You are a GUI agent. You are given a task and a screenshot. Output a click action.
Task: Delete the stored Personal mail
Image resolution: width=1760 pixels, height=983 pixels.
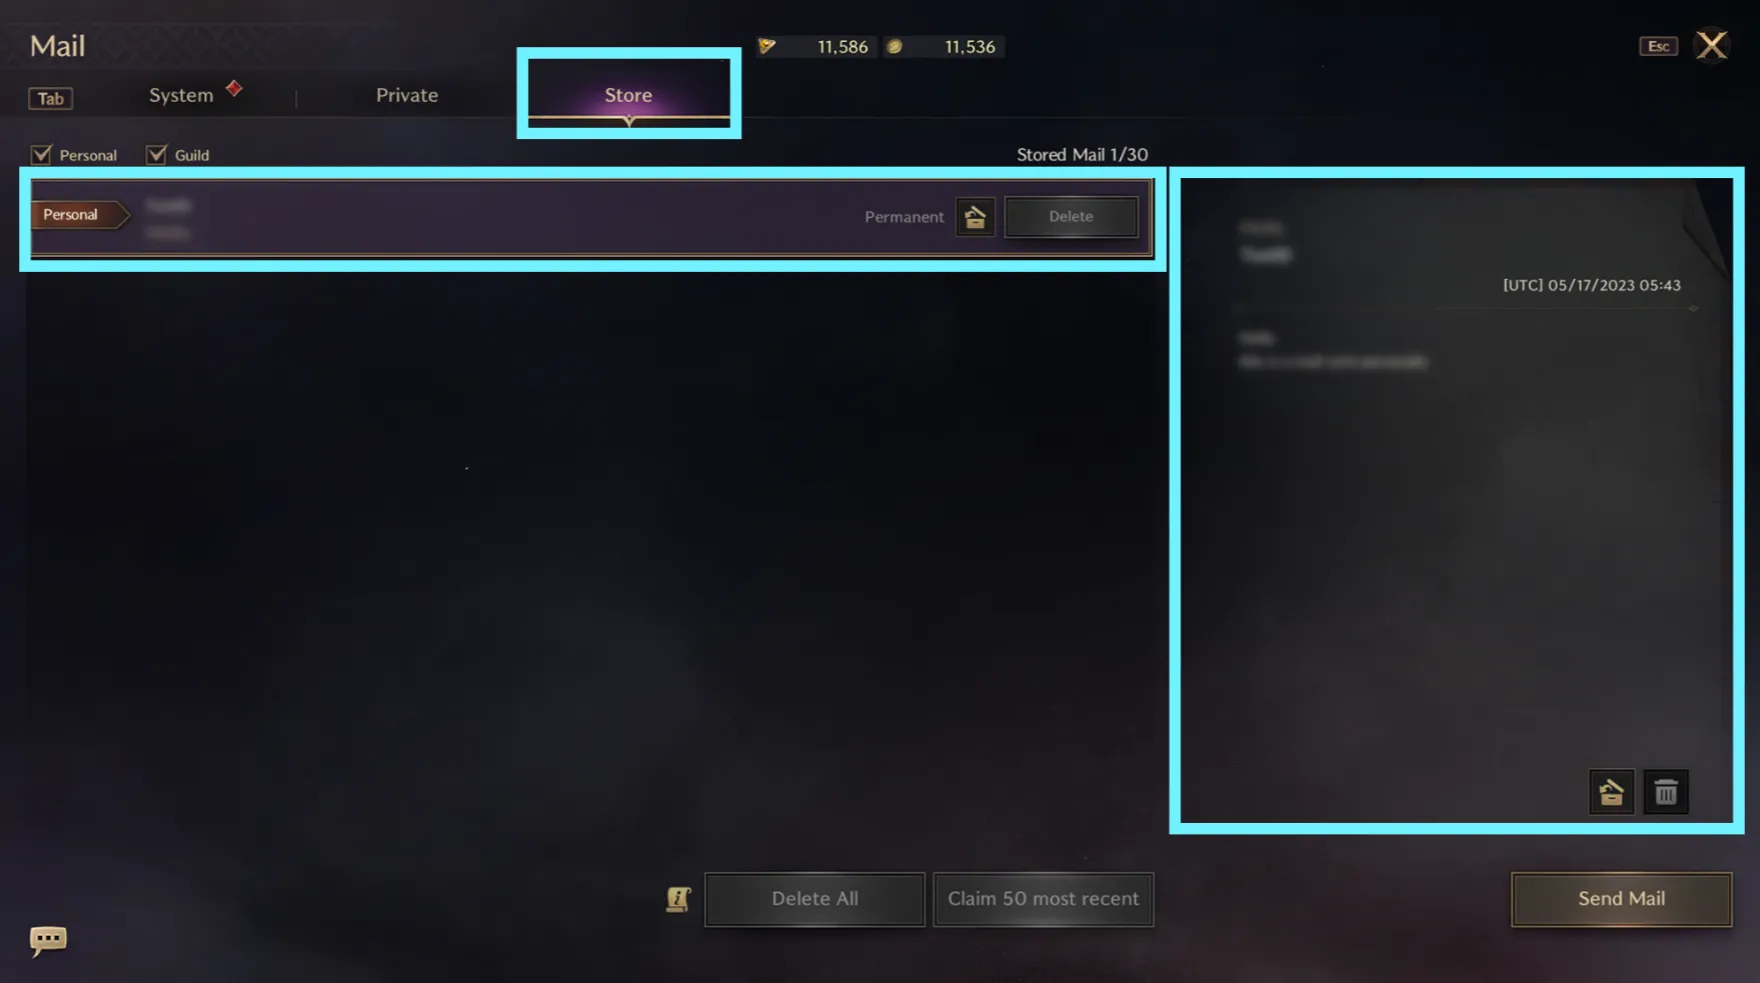coord(1071,217)
